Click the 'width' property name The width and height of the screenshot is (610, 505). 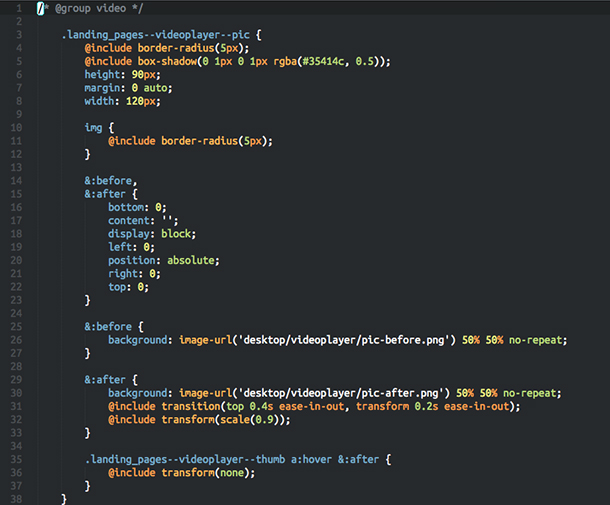click(100, 101)
